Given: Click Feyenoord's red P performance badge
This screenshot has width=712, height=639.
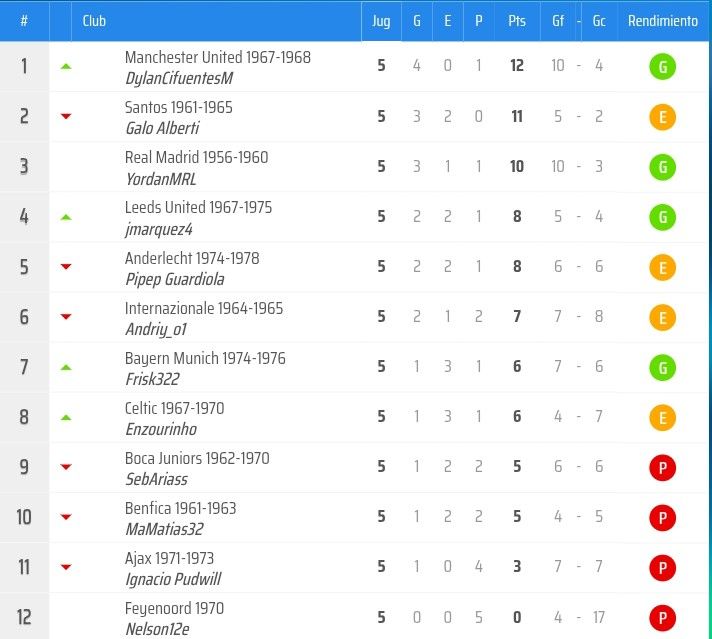Looking at the screenshot, I should click(663, 618).
